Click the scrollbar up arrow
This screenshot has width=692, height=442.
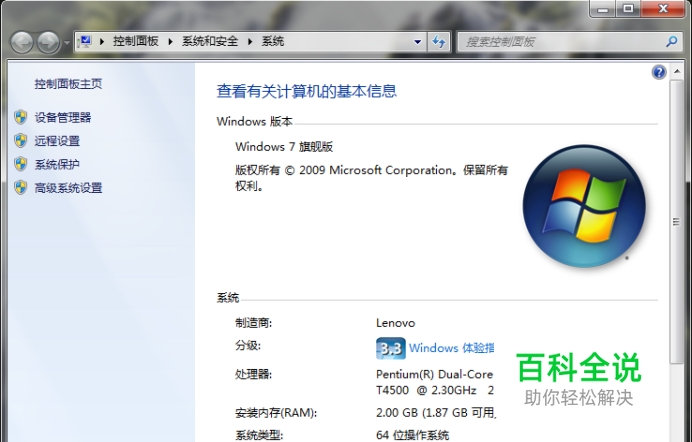(677, 71)
